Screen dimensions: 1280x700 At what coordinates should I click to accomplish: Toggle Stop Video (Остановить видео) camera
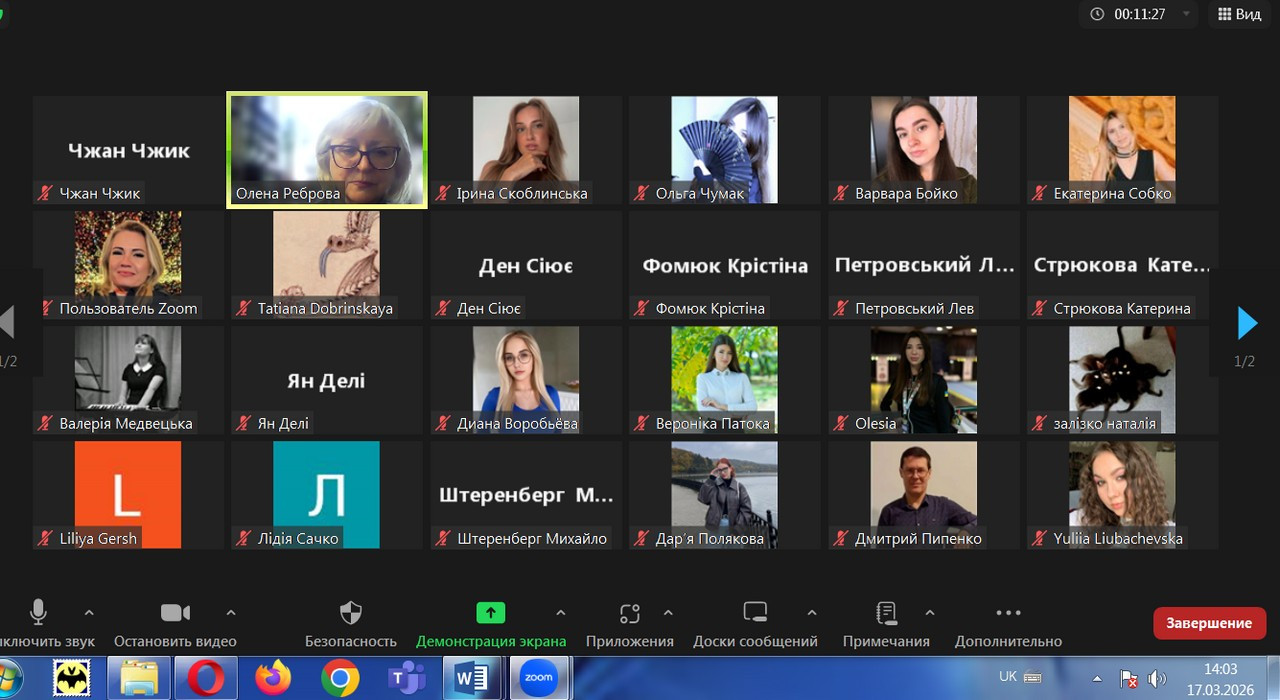[x=175, y=613]
